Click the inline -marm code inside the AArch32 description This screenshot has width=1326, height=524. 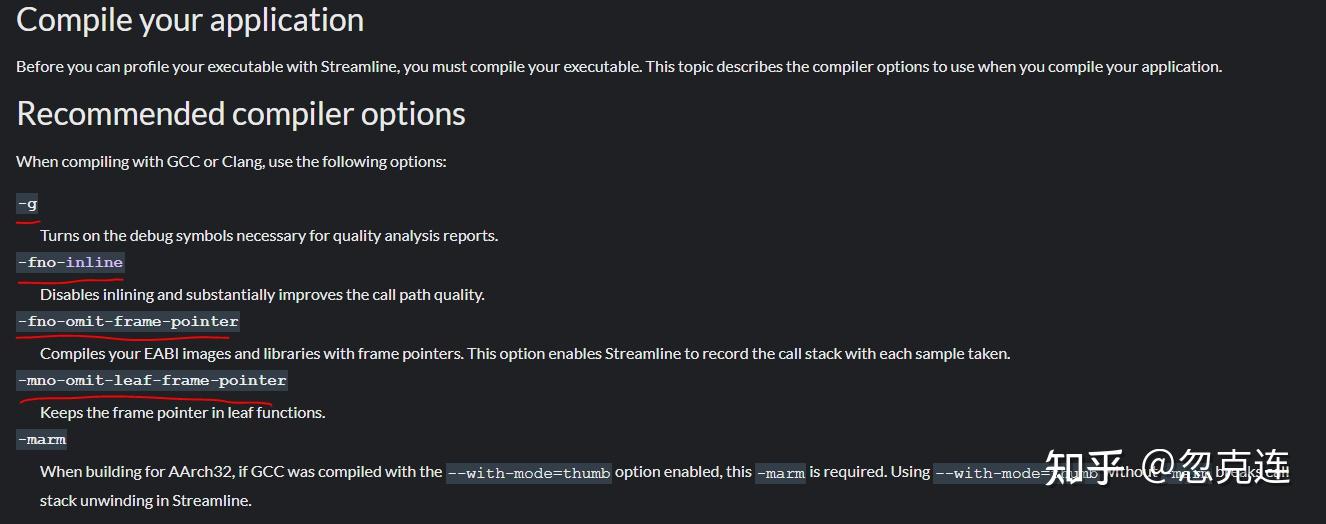point(780,473)
